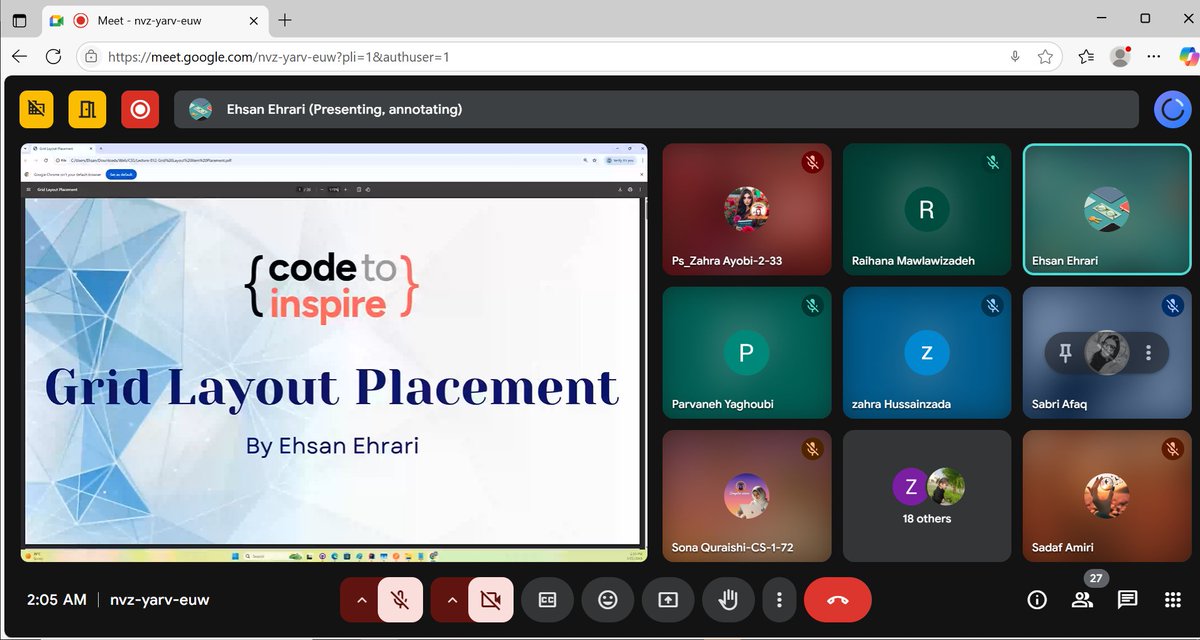
Task: Unmute your microphone
Action: click(399, 600)
